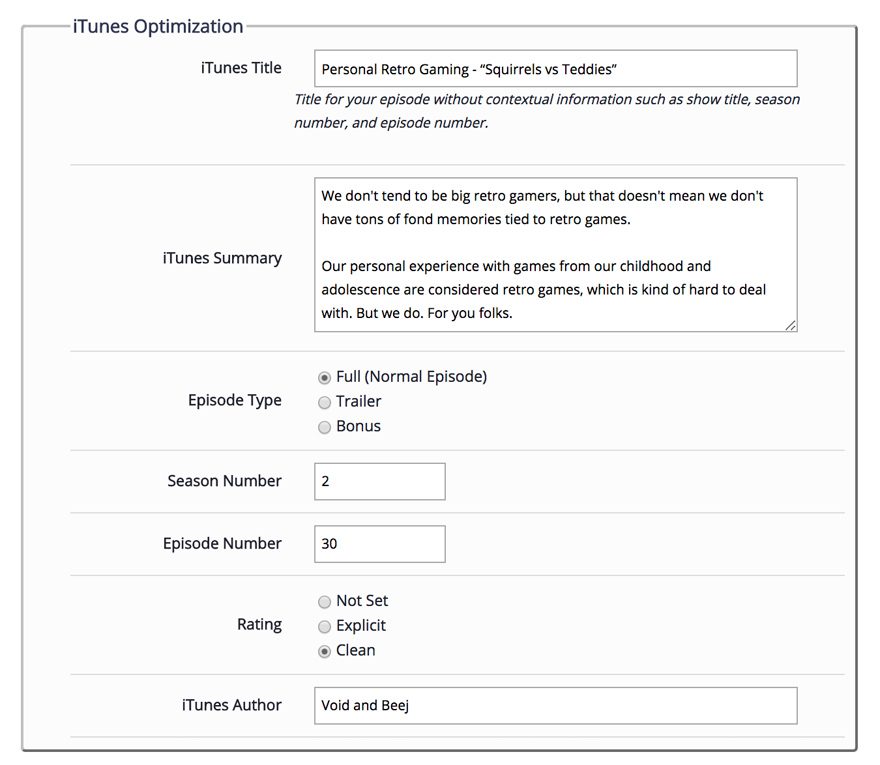Click inside the iTunes Title input field
The height and width of the screenshot is (765, 880).
coord(554,69)
